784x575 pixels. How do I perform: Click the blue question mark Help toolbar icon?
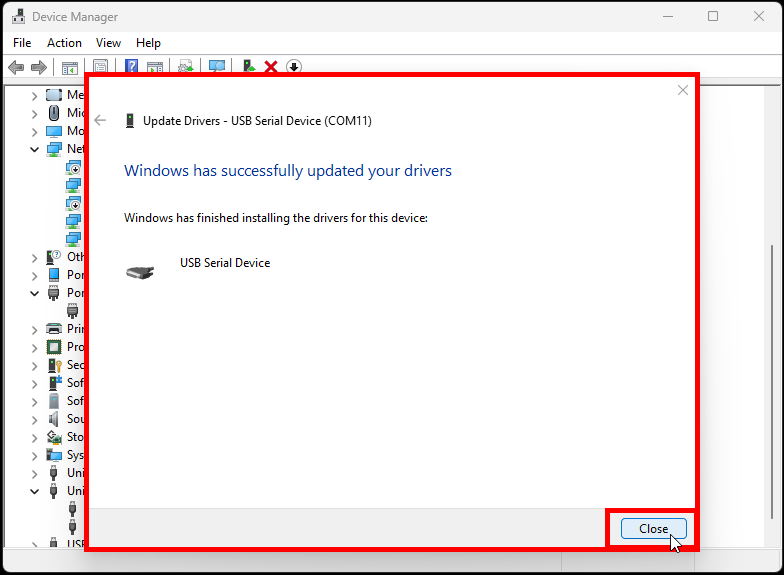click(x=131, y=66)
